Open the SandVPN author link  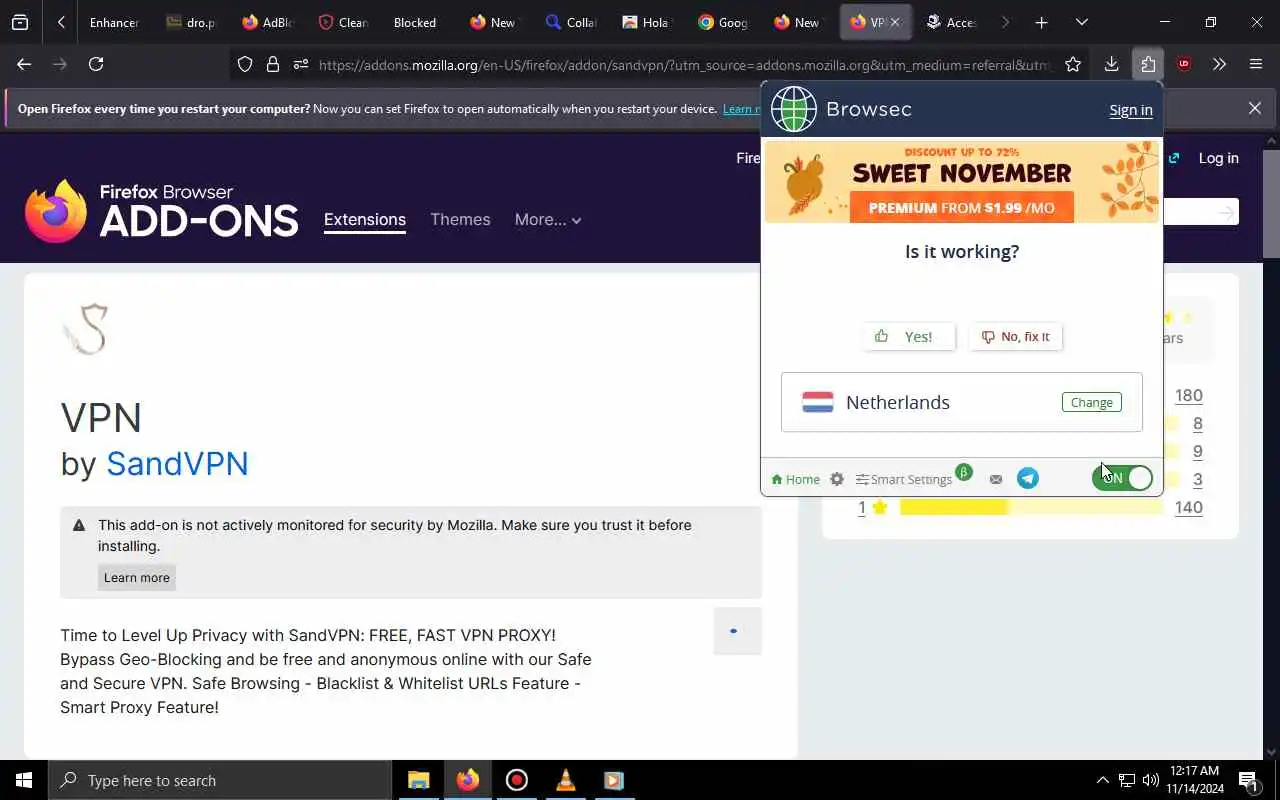177,463
